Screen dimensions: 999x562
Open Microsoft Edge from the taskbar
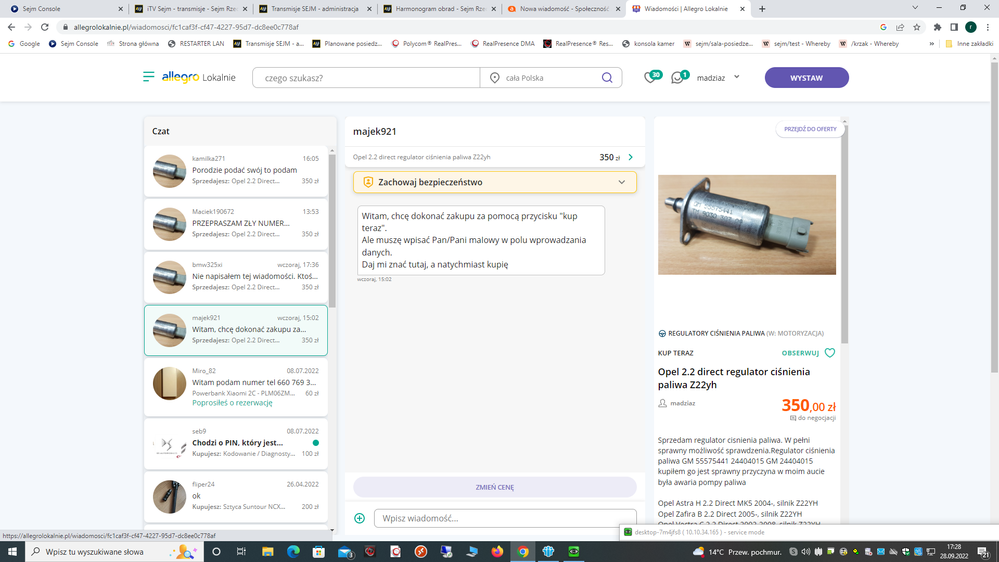tap(293, 552)
